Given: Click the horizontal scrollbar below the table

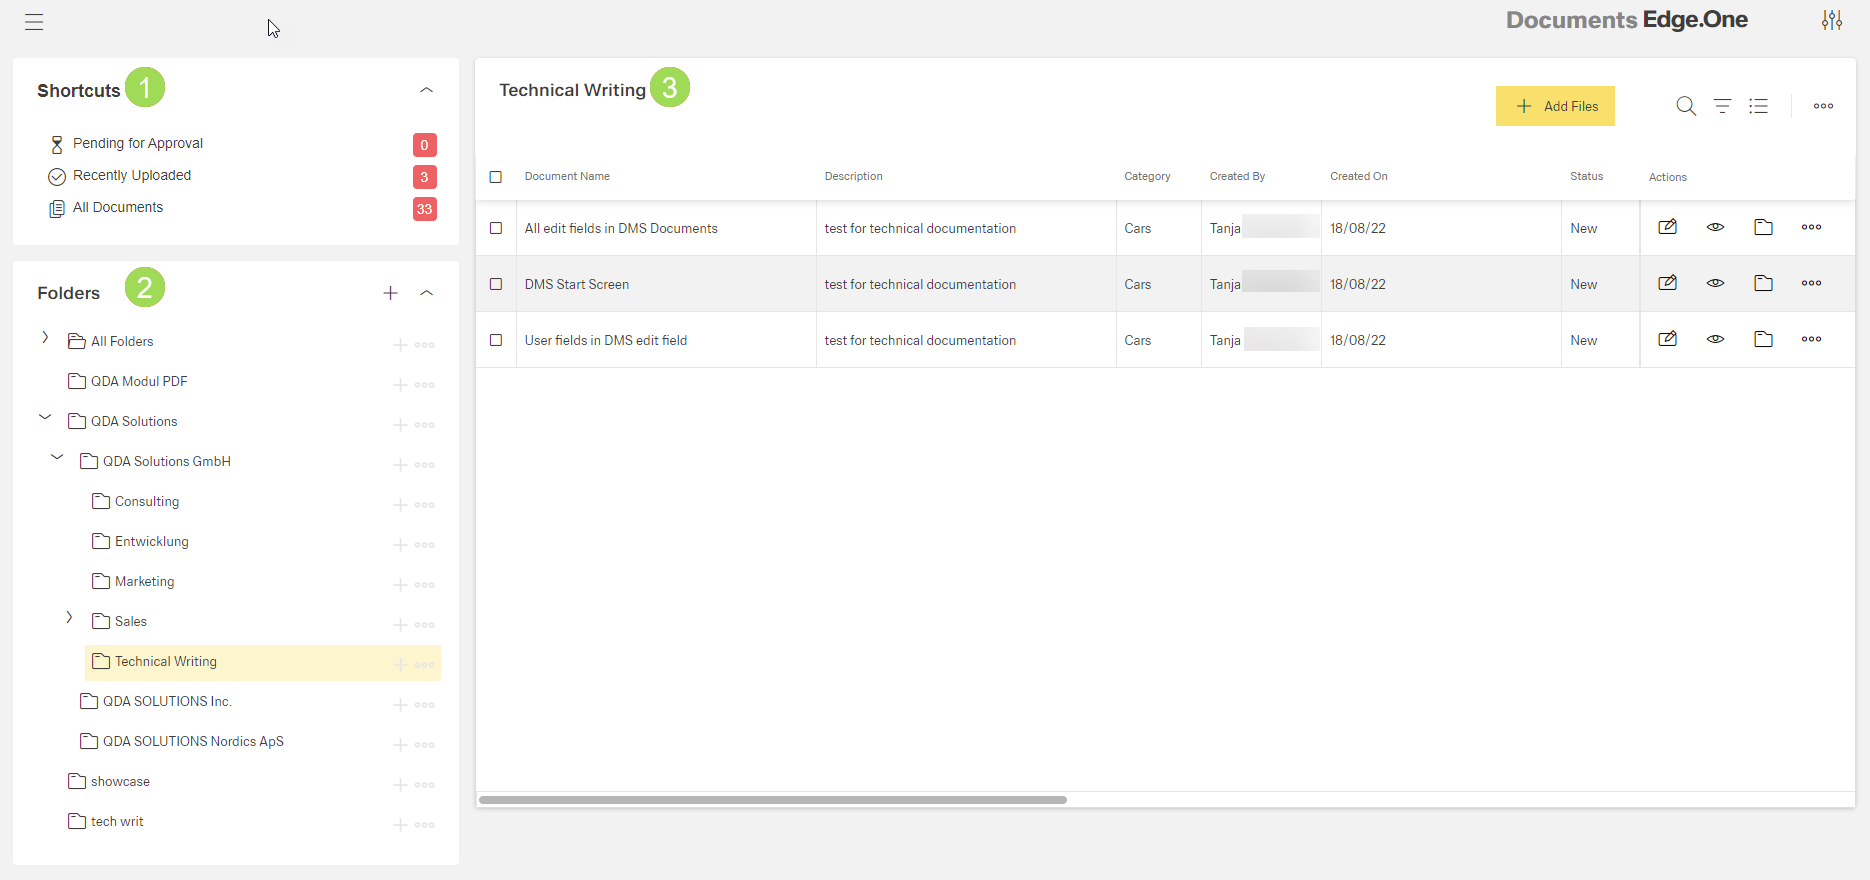Looking at the screenshot, I should click(x=772, y=800).
